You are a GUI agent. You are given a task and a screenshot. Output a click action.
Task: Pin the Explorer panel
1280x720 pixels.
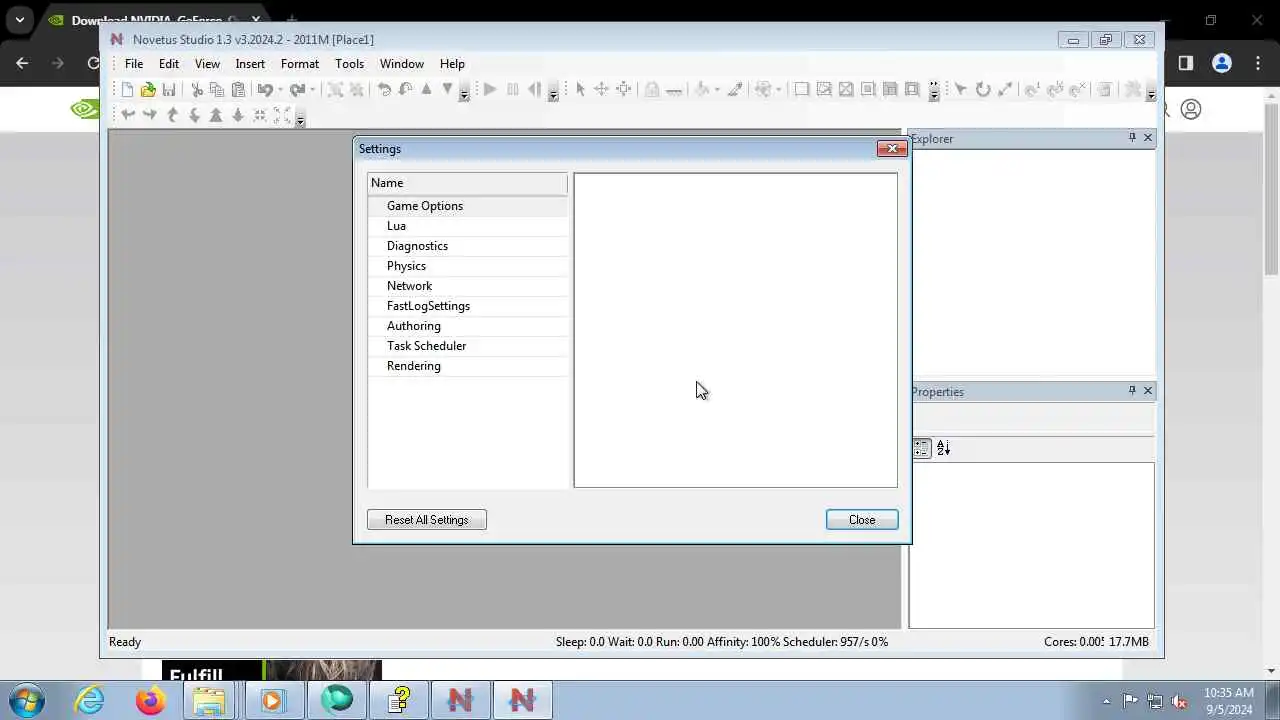click(x=1132, y=138)
